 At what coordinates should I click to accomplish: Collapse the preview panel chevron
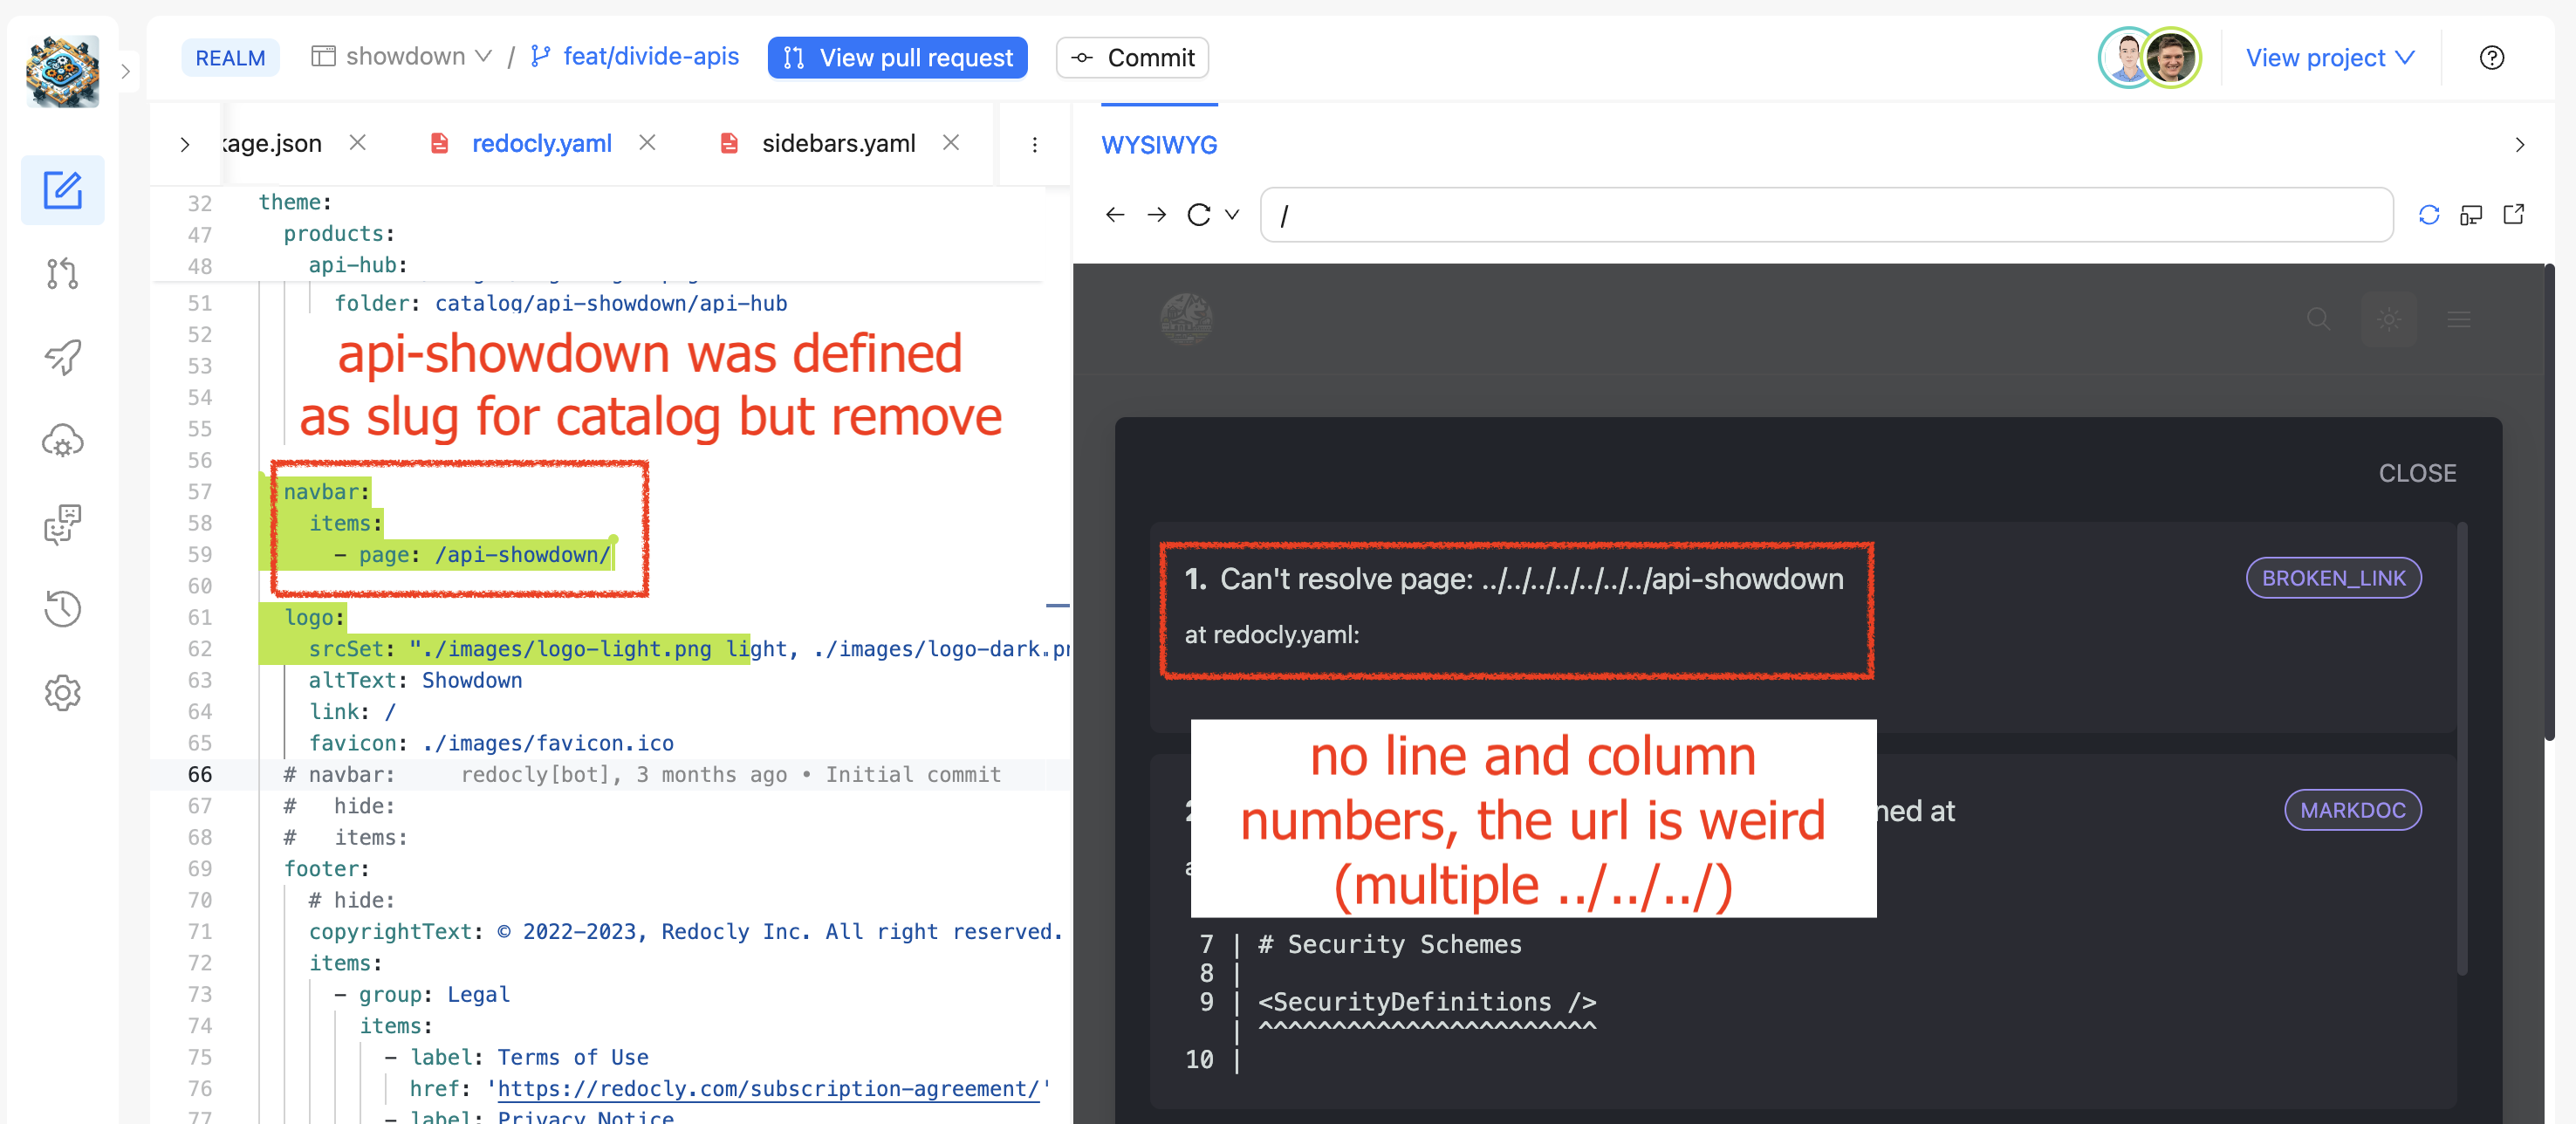[x=2519, y=145]
